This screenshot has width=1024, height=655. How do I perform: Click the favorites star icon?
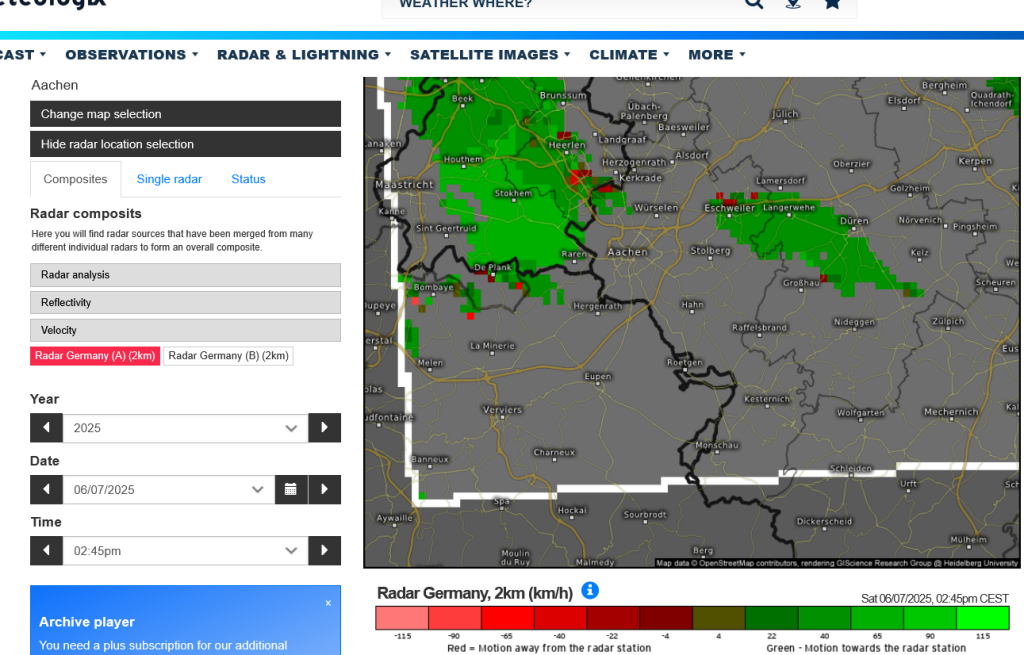click(x=832, y=3)
